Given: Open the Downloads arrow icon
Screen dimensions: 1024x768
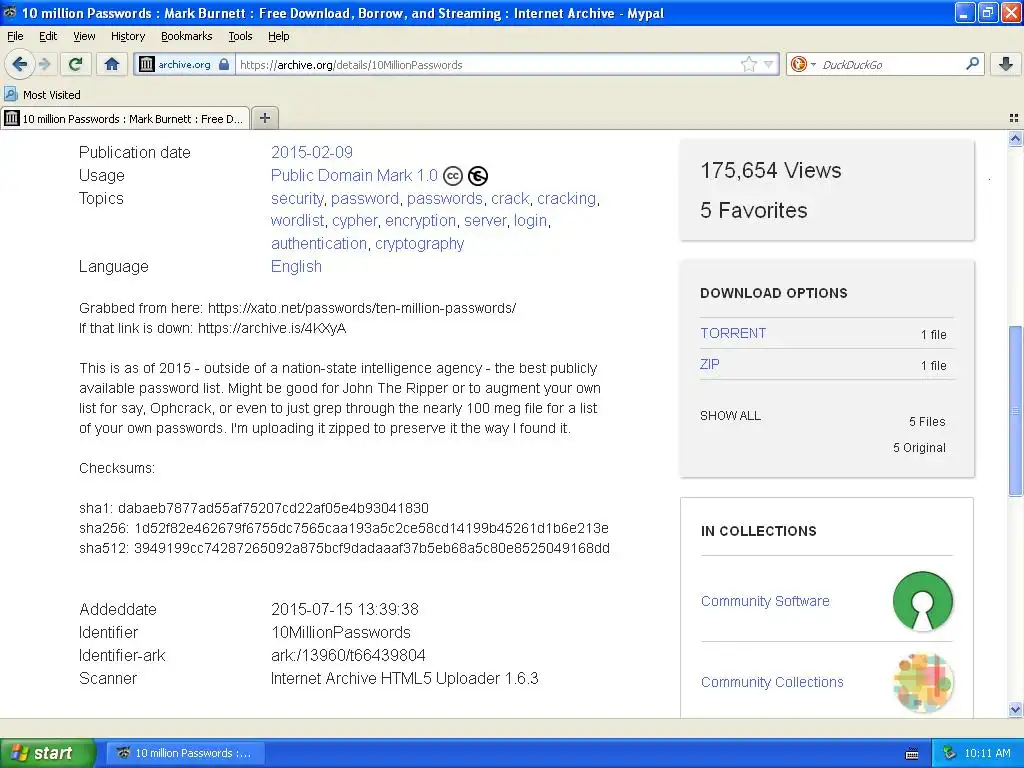Looking at the screenshot, I should point(1006,64).
